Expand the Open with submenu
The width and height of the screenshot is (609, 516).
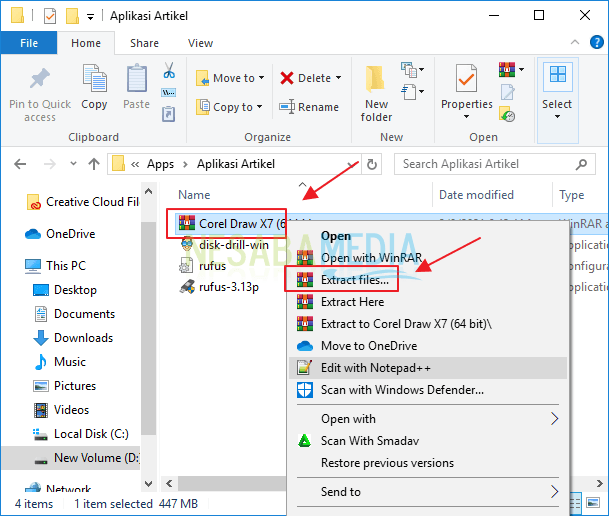point(428,419)
